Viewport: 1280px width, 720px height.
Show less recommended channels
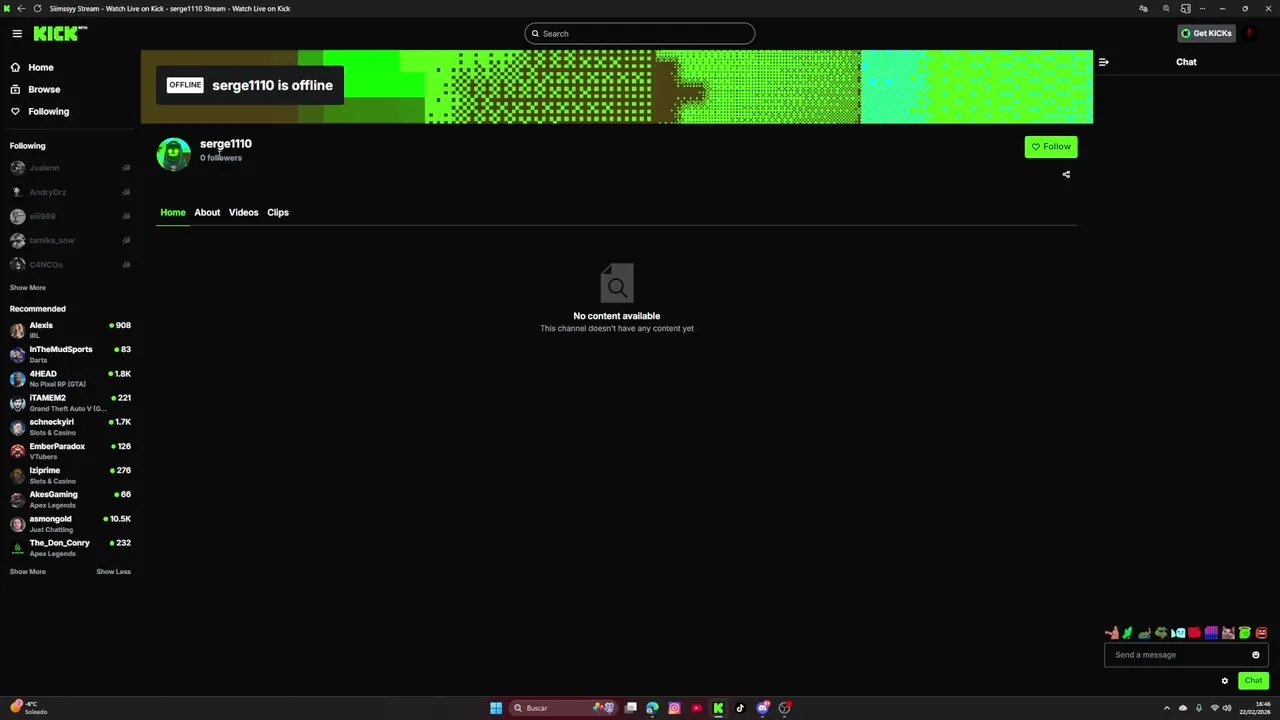[x=113, y=571]
